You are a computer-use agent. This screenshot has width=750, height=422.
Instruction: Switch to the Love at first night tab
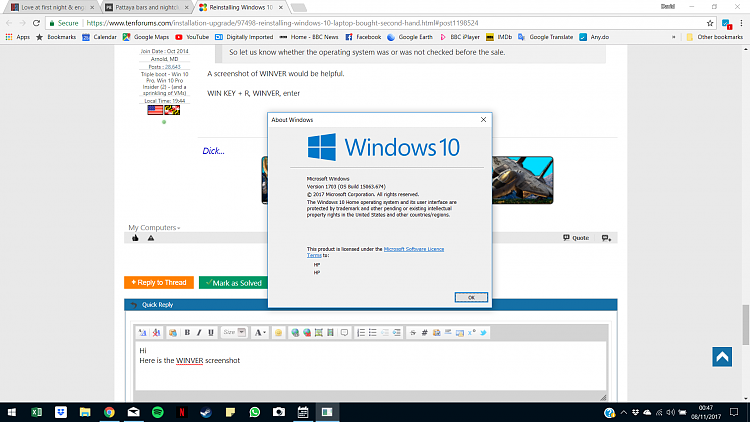point(53,7)
